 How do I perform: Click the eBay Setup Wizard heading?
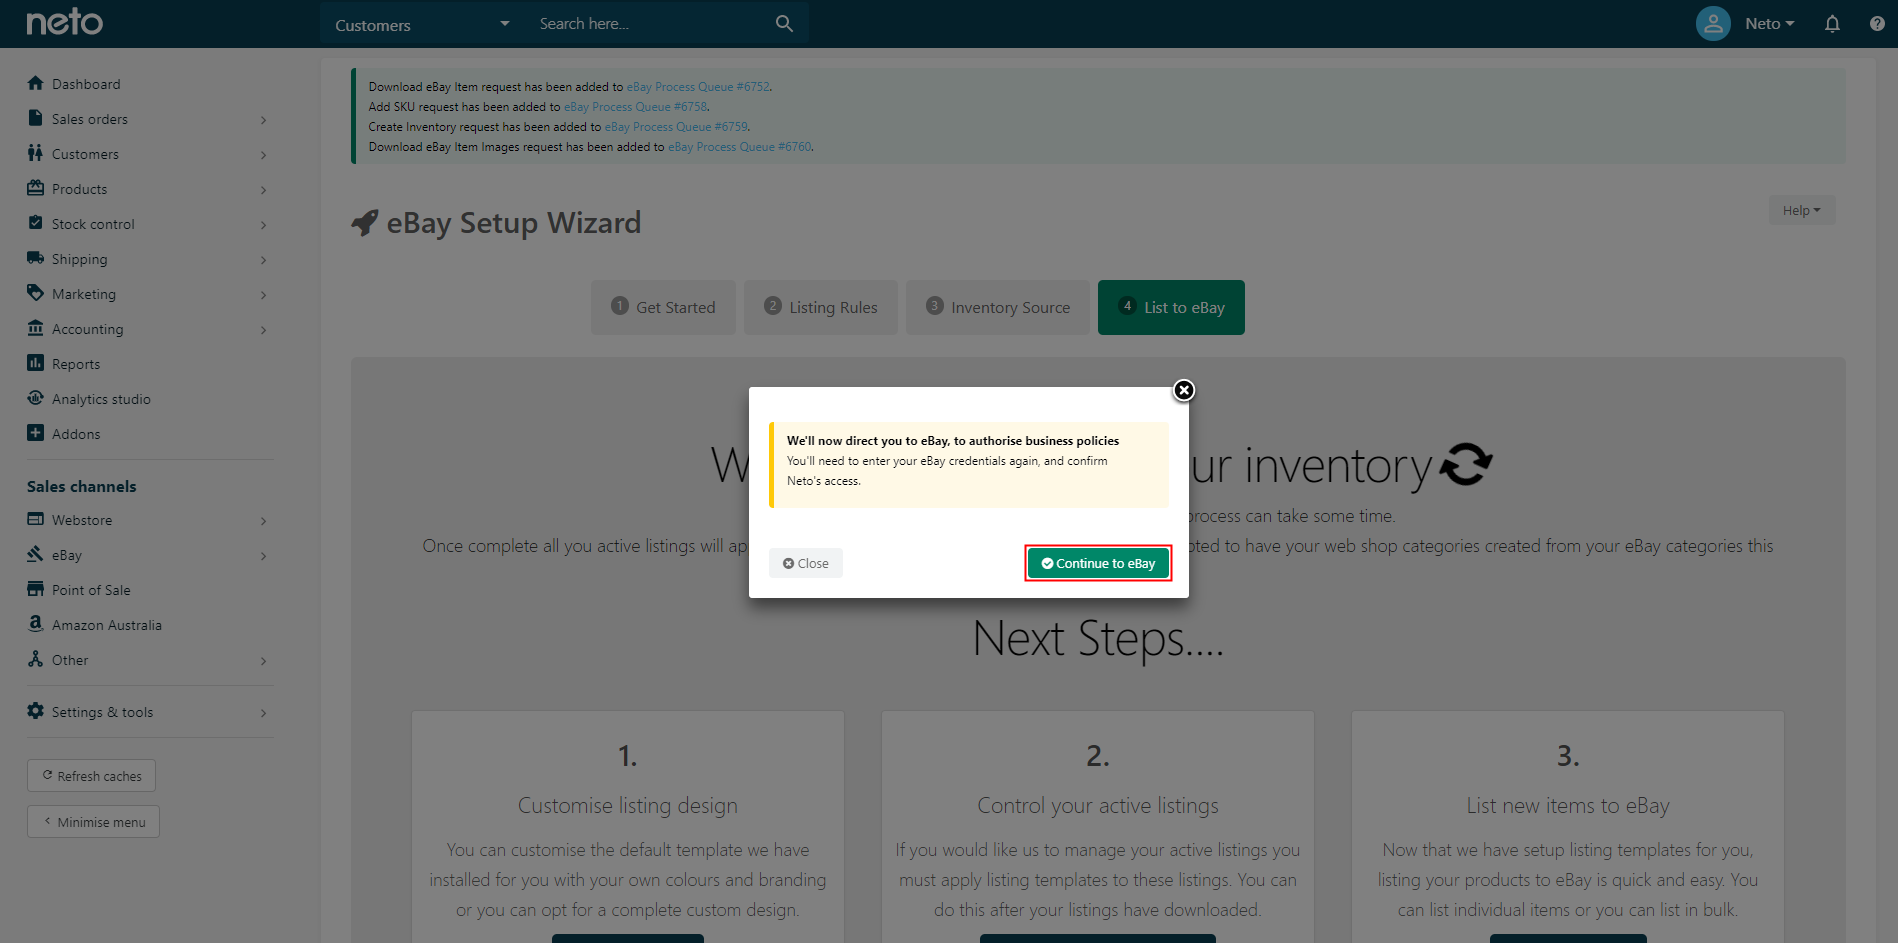coord(514,222)
